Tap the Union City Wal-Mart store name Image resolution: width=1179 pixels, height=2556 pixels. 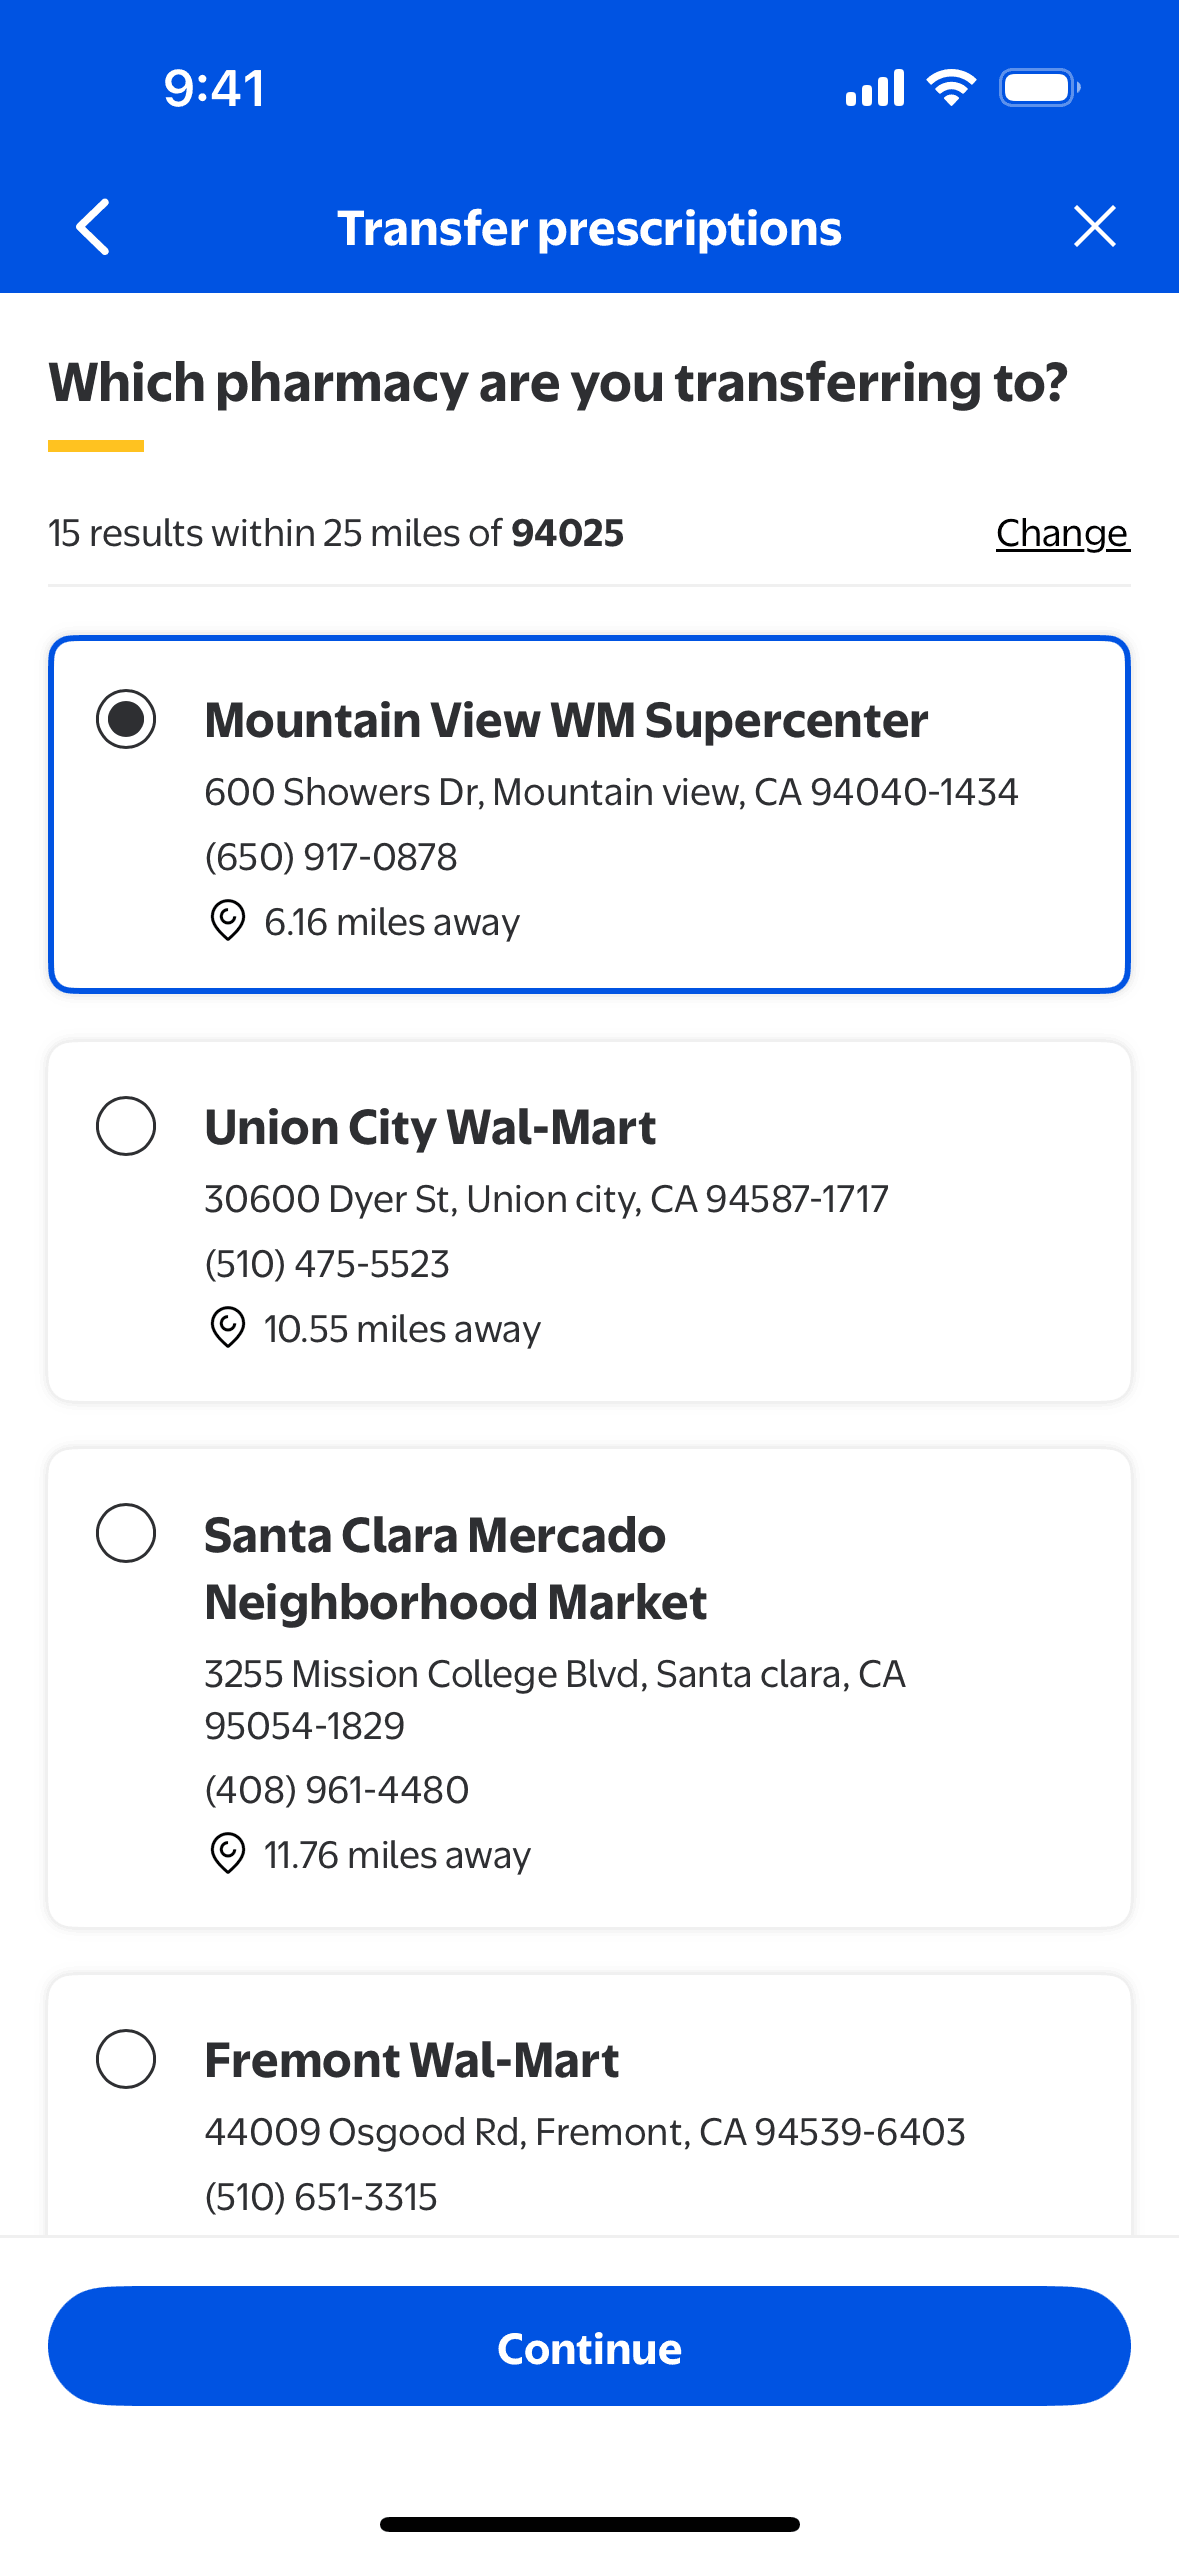[430, 1127]
